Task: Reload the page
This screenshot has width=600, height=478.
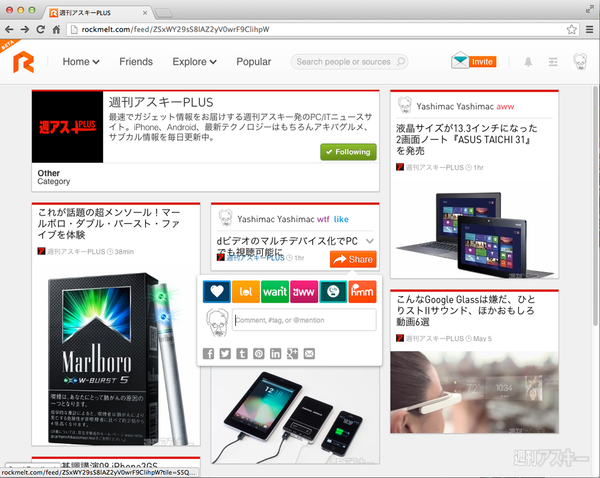Action: (x=41, y=29)
